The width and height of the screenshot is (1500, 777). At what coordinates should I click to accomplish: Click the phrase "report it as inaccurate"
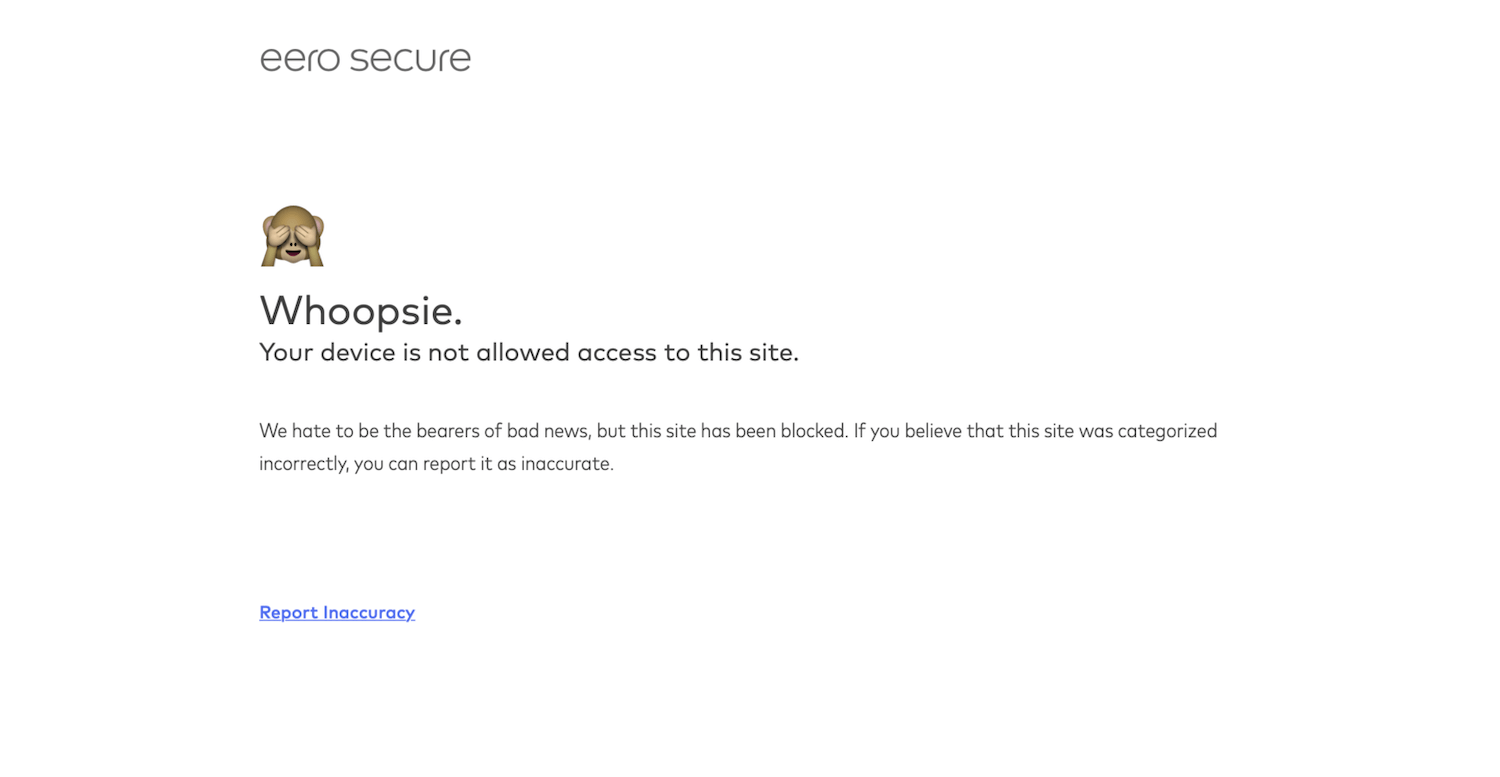click(x=517, y=464)
